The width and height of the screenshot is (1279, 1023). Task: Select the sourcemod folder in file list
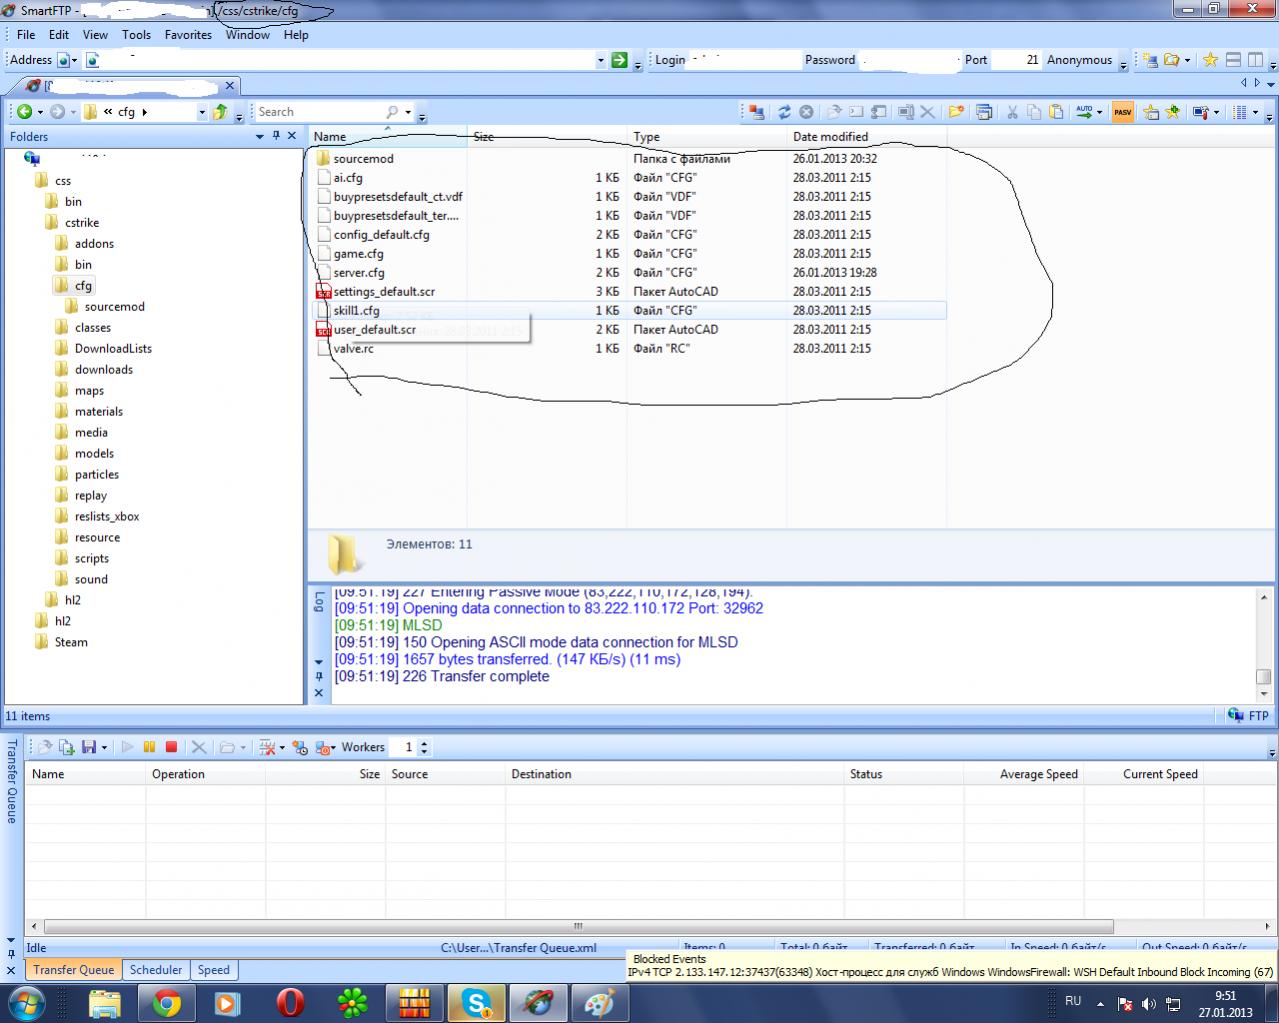[x=363, y=159]
